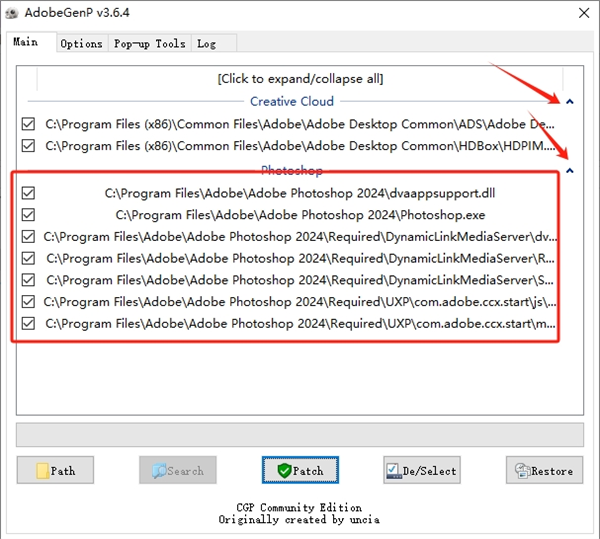The height and width of the screenshot is (539, 600).
Task: Select the DynamicLinkMediaServer\dv... path row
Action: pyautogui.click(x=300, y=237)
